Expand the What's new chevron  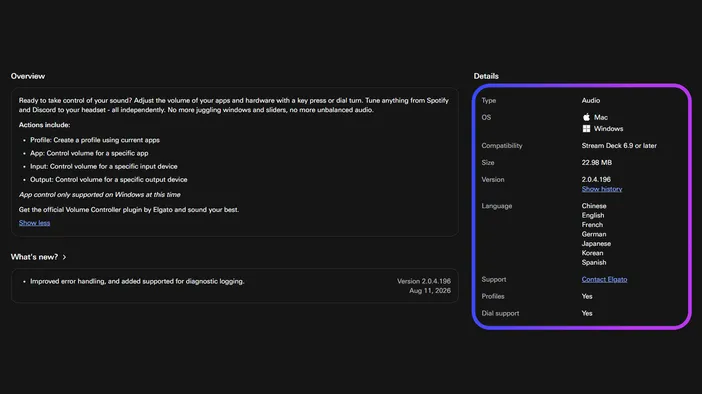click(64, 257)
